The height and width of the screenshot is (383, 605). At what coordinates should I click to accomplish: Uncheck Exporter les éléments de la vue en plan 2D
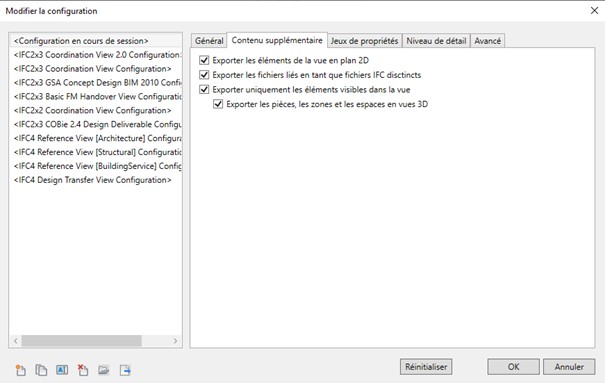(204, 60)
